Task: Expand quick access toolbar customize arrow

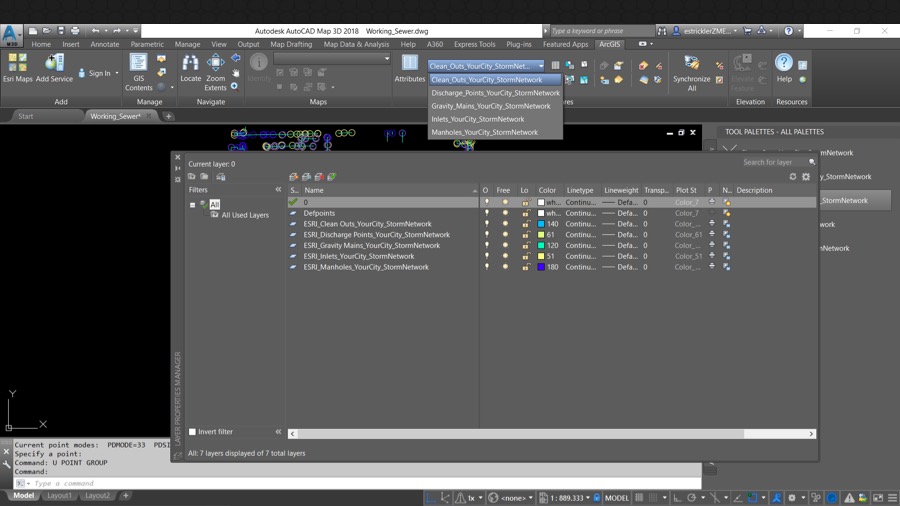Action: pos(135,30)
